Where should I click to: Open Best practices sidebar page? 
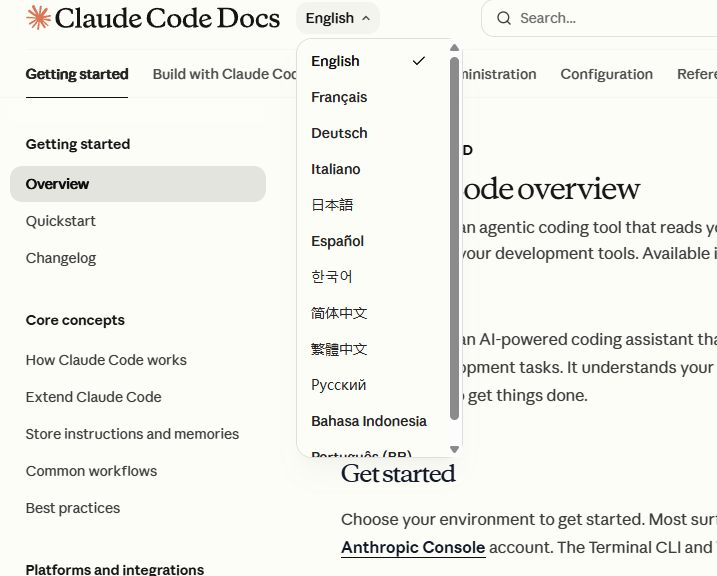tap(73, 508)
